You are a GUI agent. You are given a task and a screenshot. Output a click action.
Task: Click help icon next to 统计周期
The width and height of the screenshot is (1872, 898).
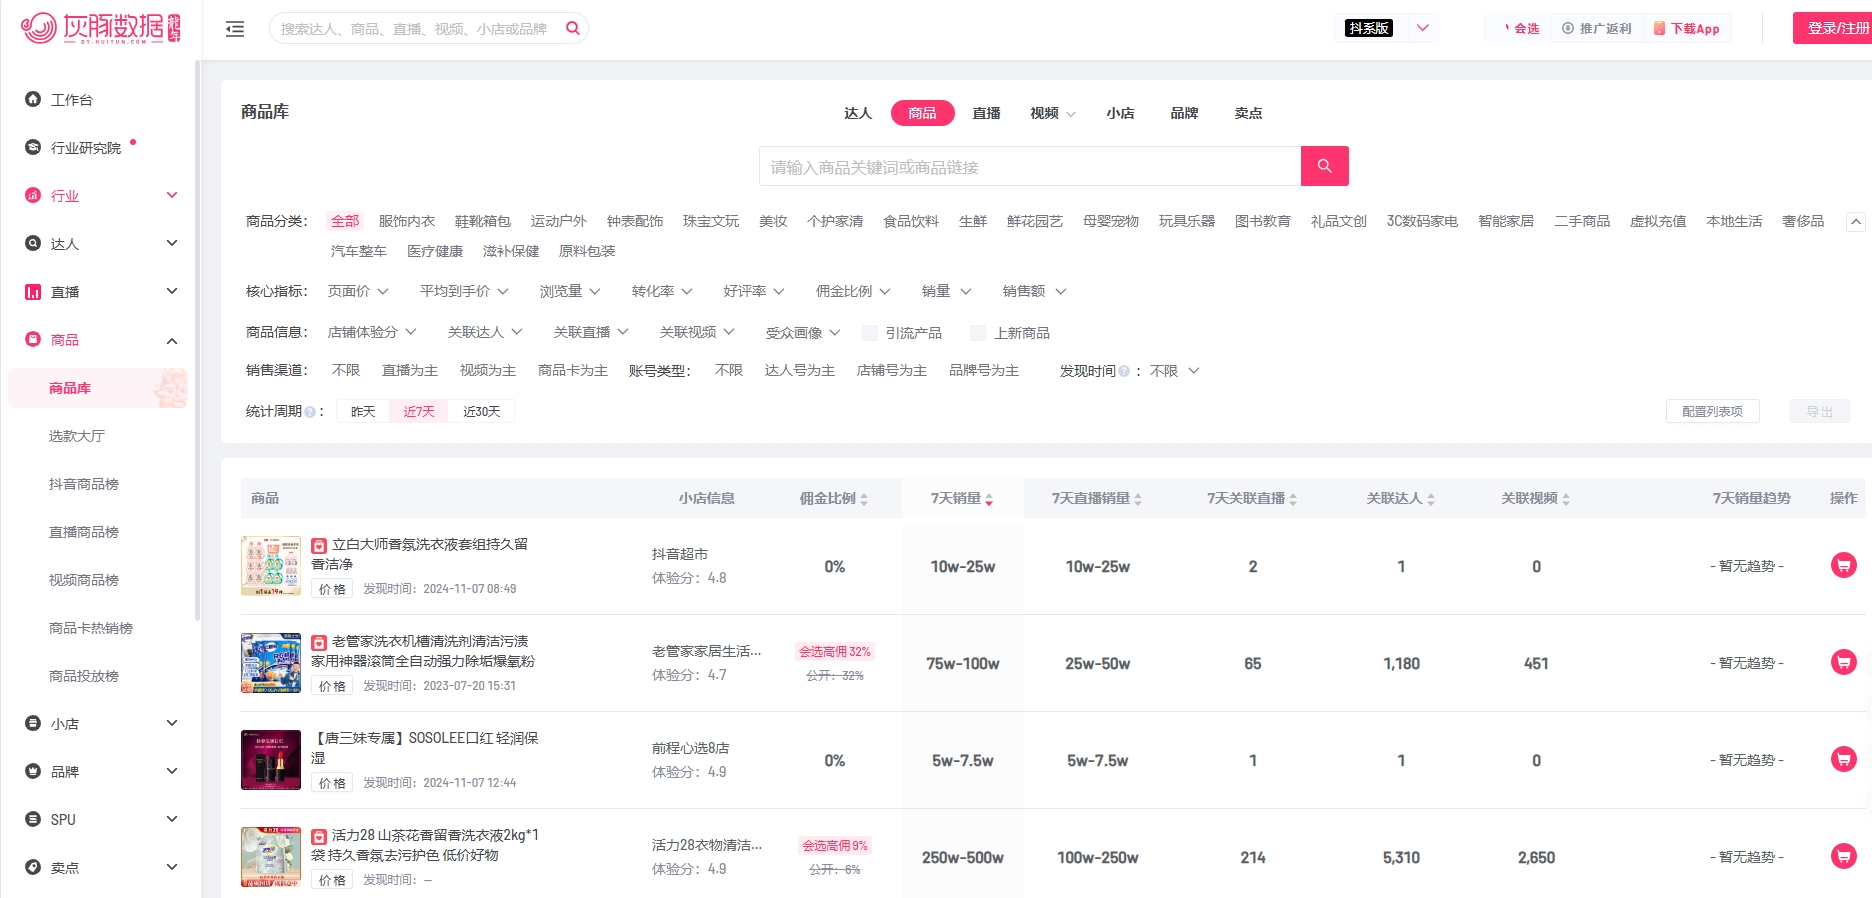coord(310,412)
